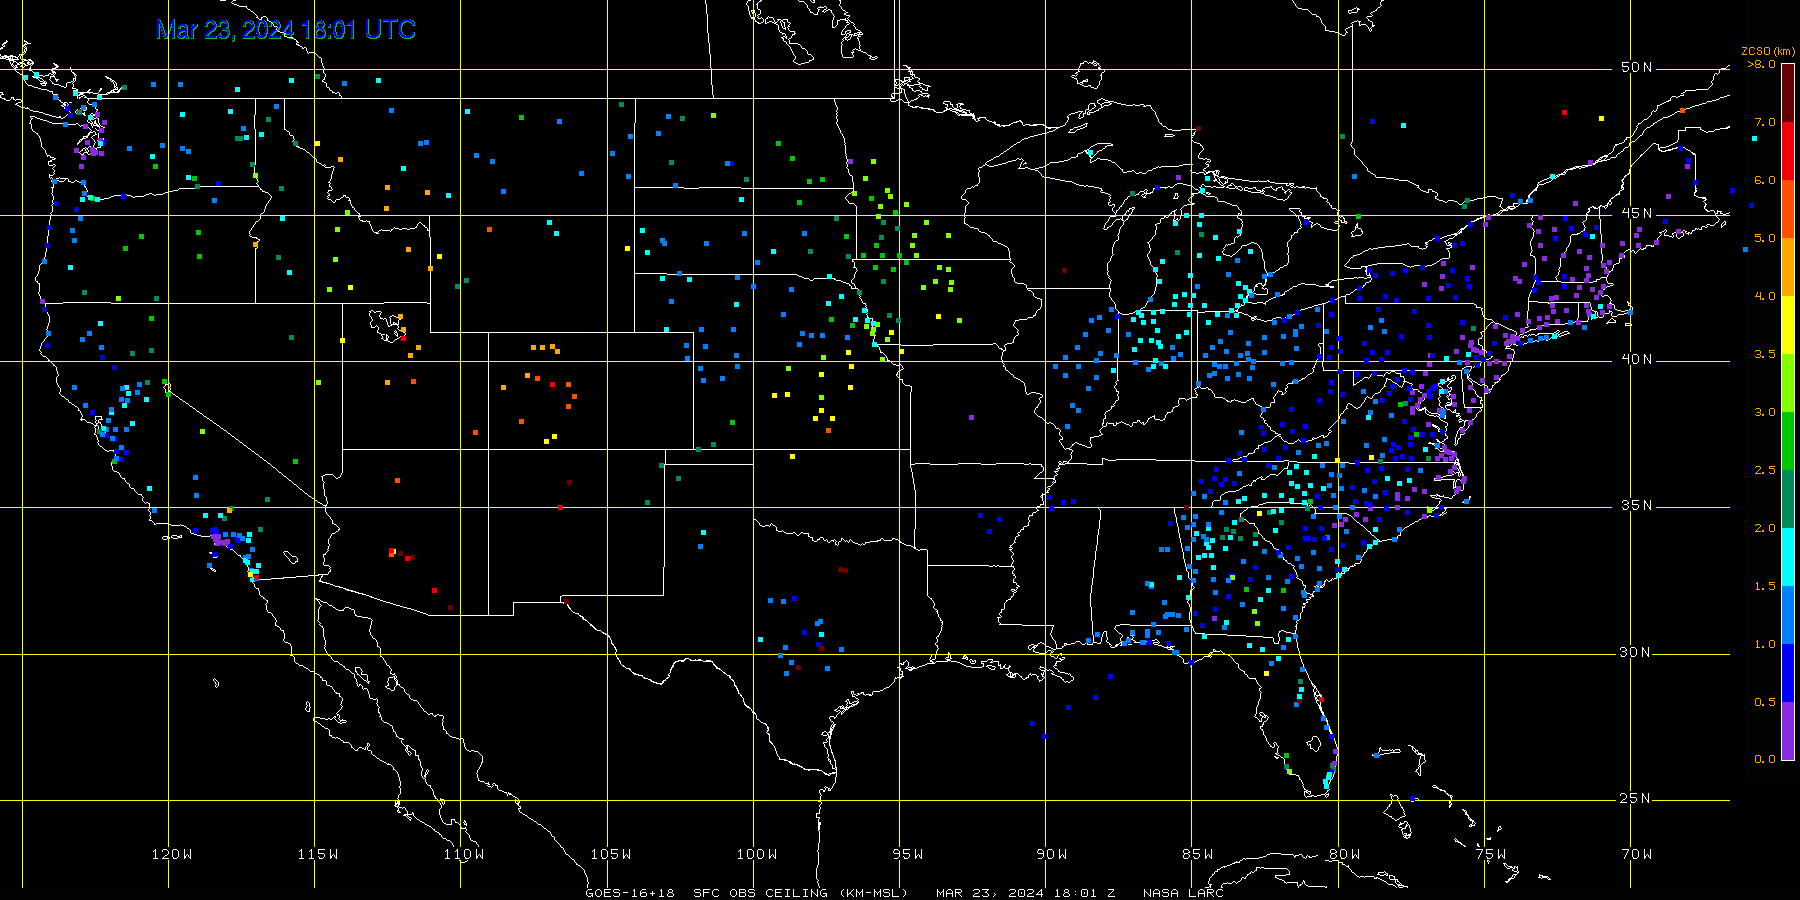Click the cyan color bar segment between 2.0 and 1.5

1787,557
